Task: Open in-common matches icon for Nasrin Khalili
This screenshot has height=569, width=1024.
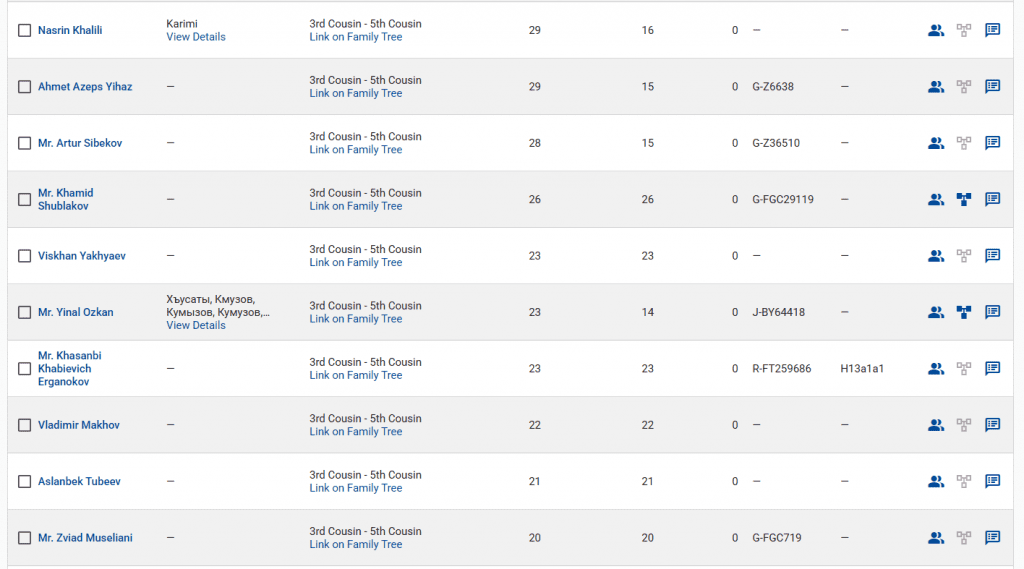Action: [935, 30]
